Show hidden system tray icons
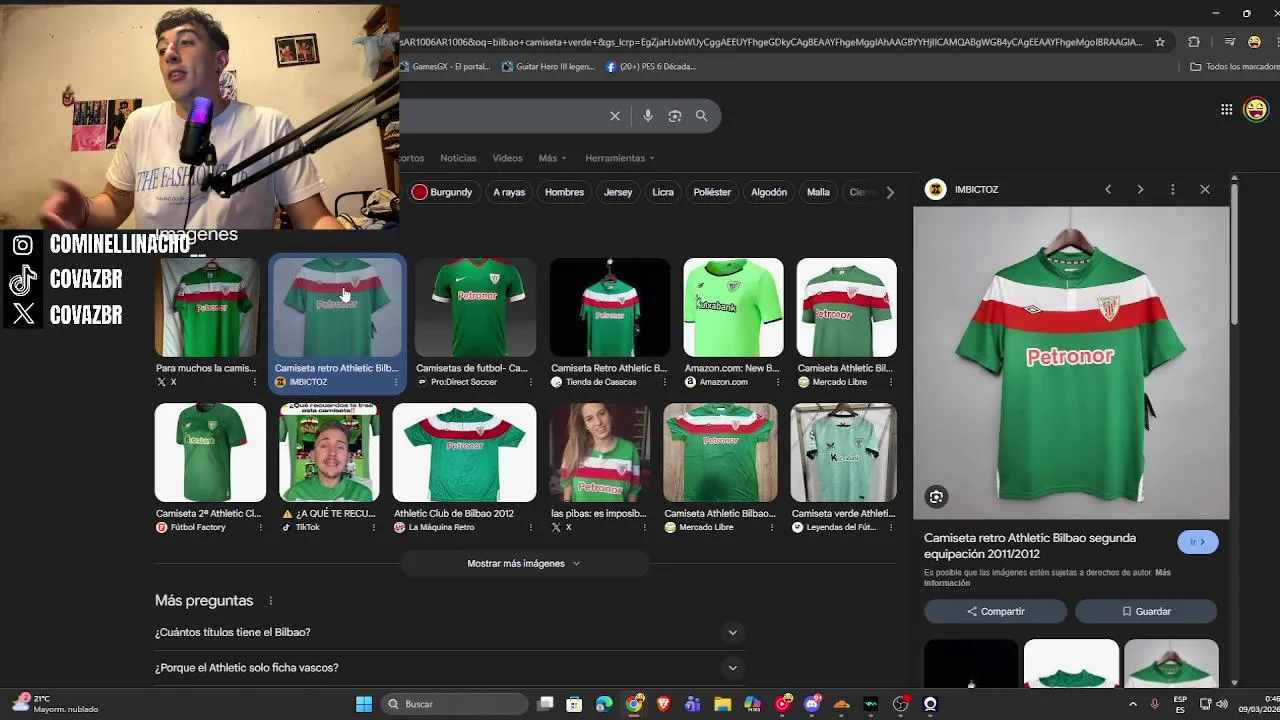 click(x=1133, y=704)
